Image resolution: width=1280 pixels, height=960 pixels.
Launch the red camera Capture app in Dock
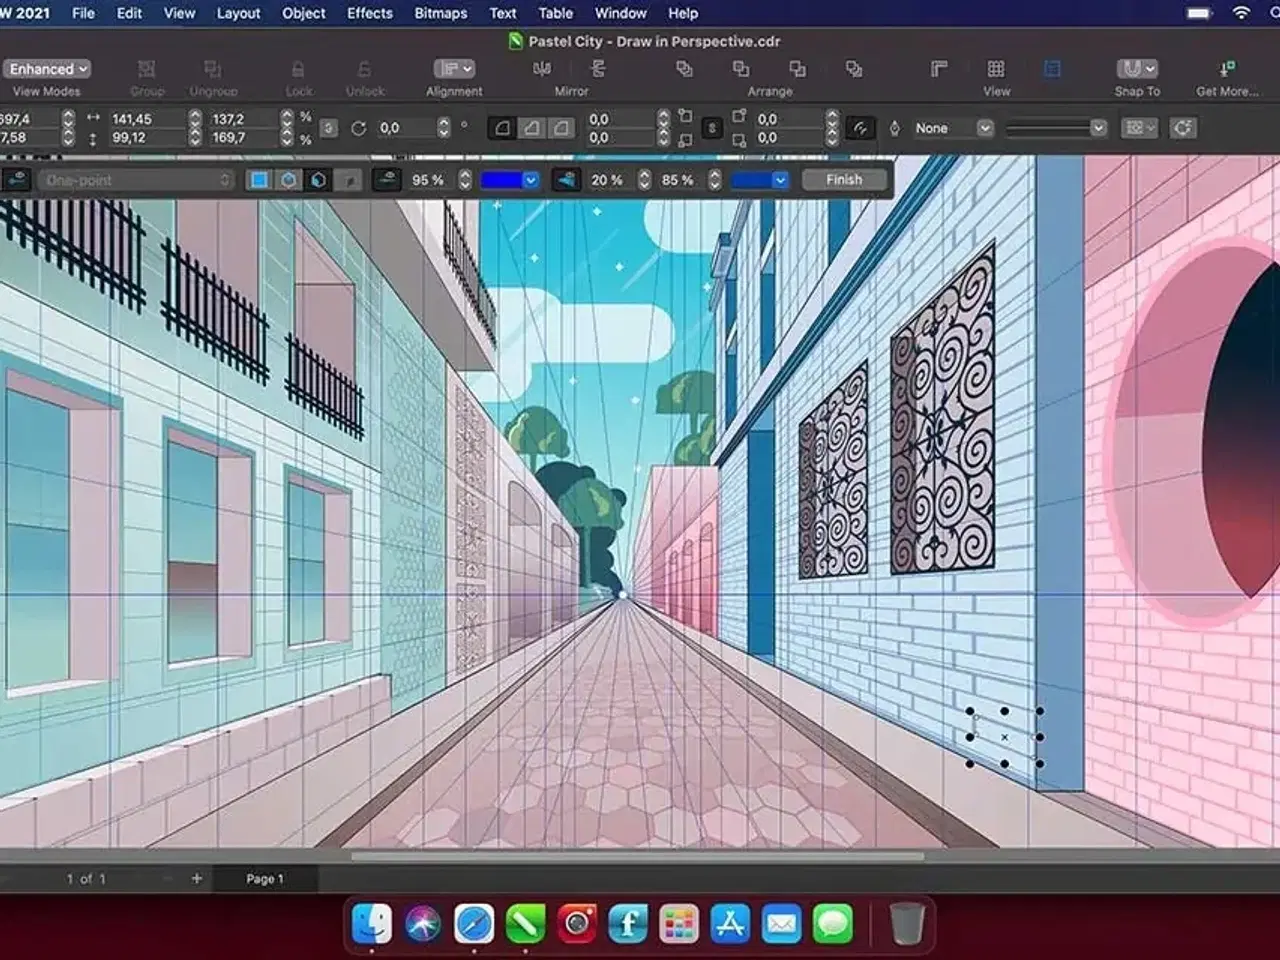577,924
